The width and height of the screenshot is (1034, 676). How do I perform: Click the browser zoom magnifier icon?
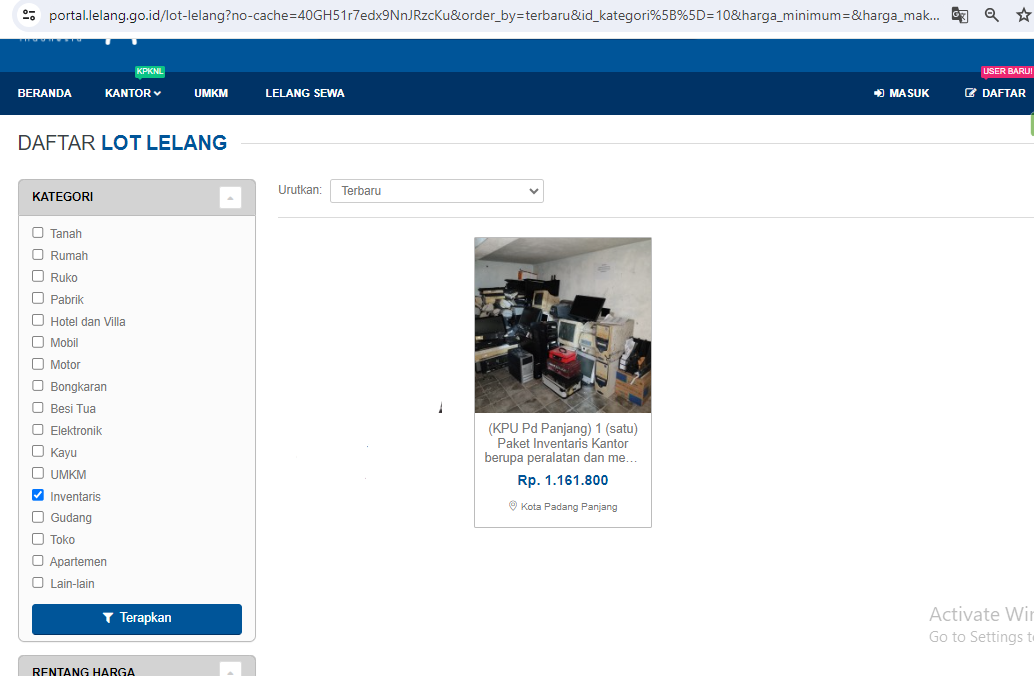[x=992, y=15]
